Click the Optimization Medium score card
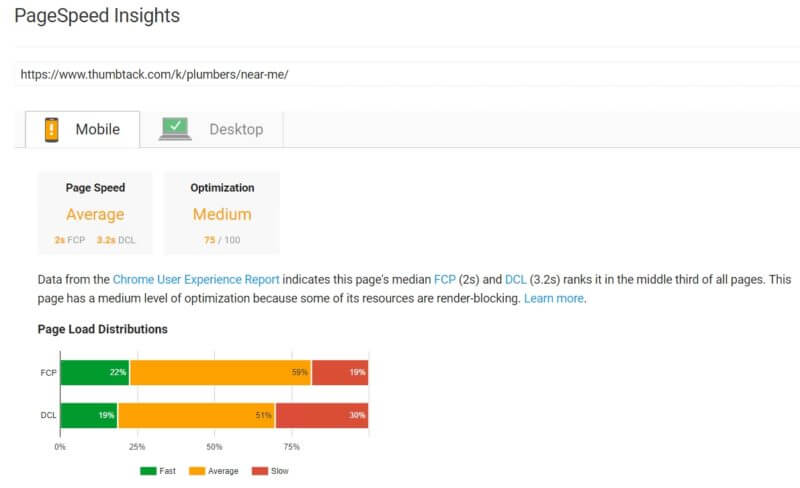Screen dimensions: 800x488 222,213
